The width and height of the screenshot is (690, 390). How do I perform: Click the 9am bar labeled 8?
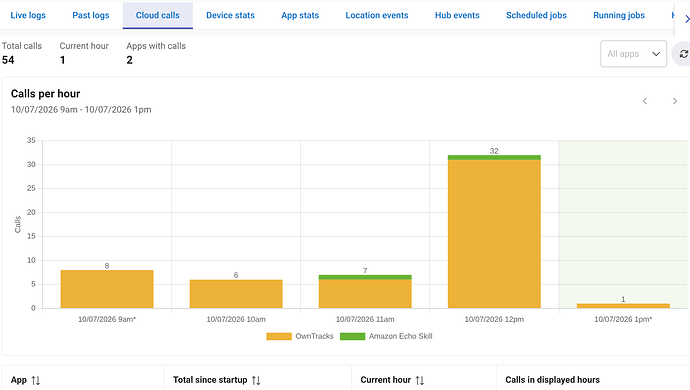pyautogui.click(x=107, y=289)
